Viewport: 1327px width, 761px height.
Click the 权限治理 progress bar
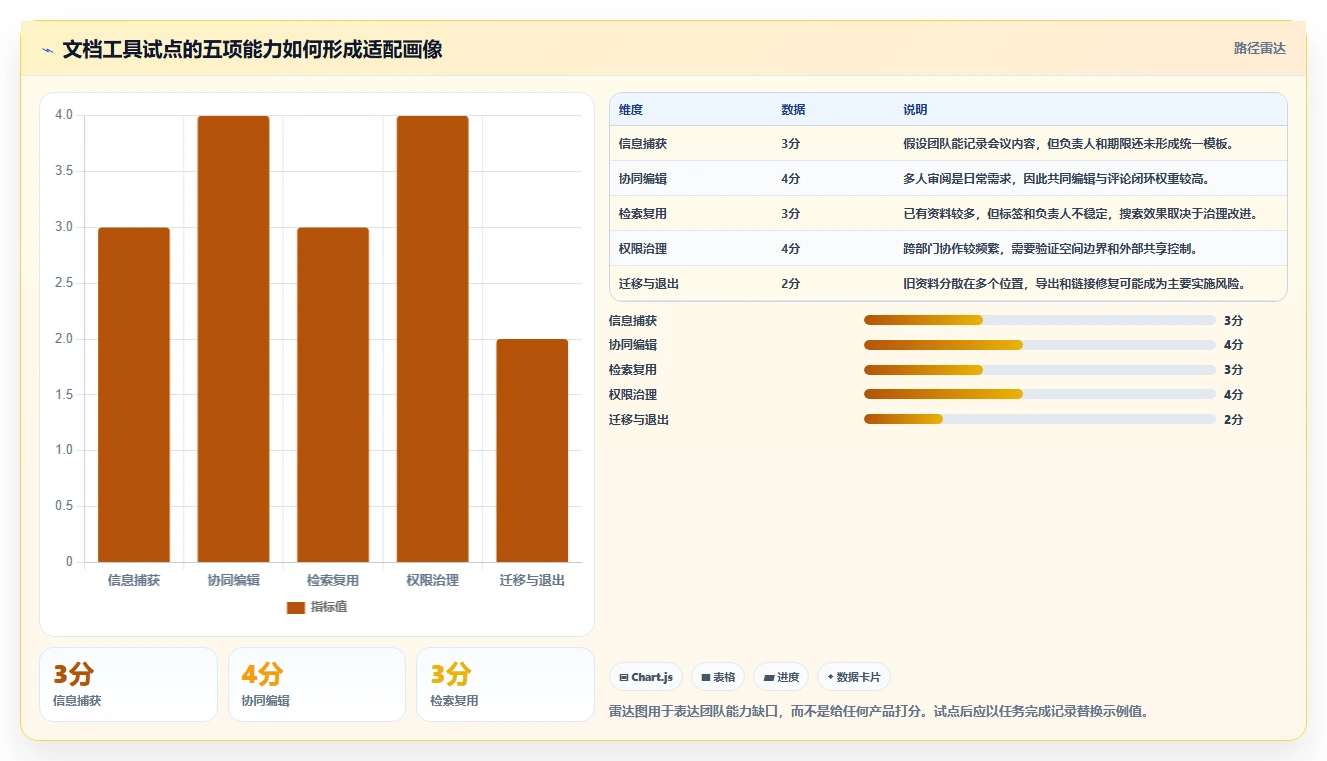1040,395
